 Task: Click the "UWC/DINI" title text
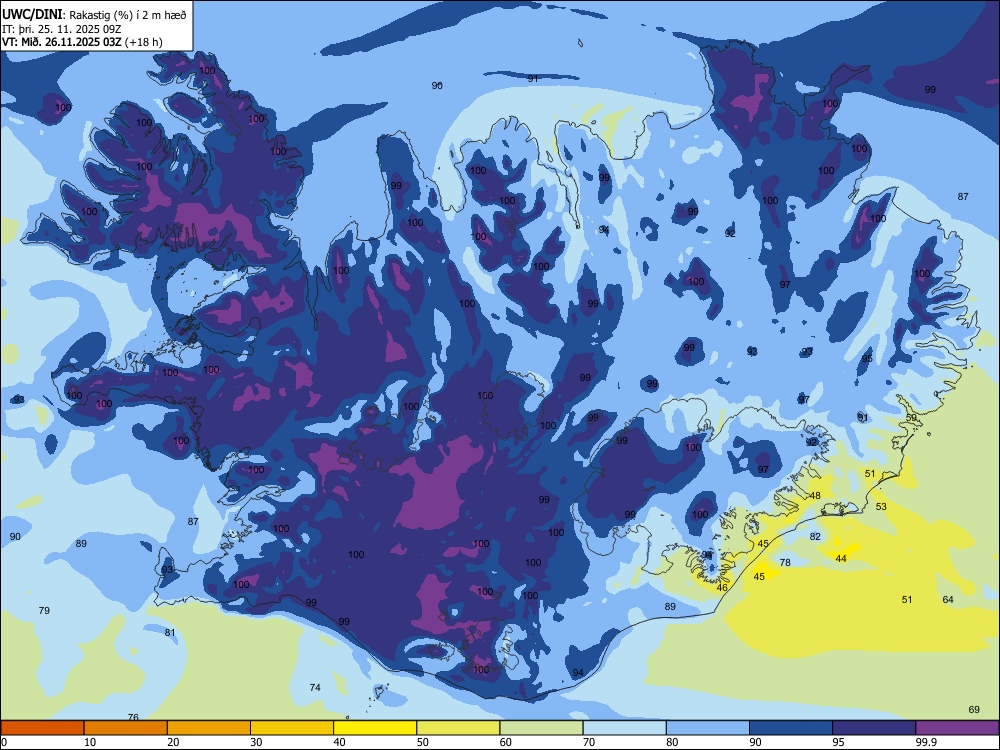click(33, 14)
